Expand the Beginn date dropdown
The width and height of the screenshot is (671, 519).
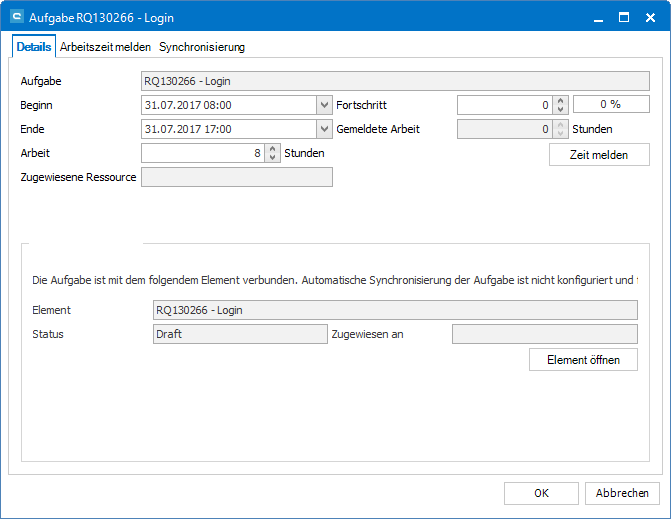(324, 104)
